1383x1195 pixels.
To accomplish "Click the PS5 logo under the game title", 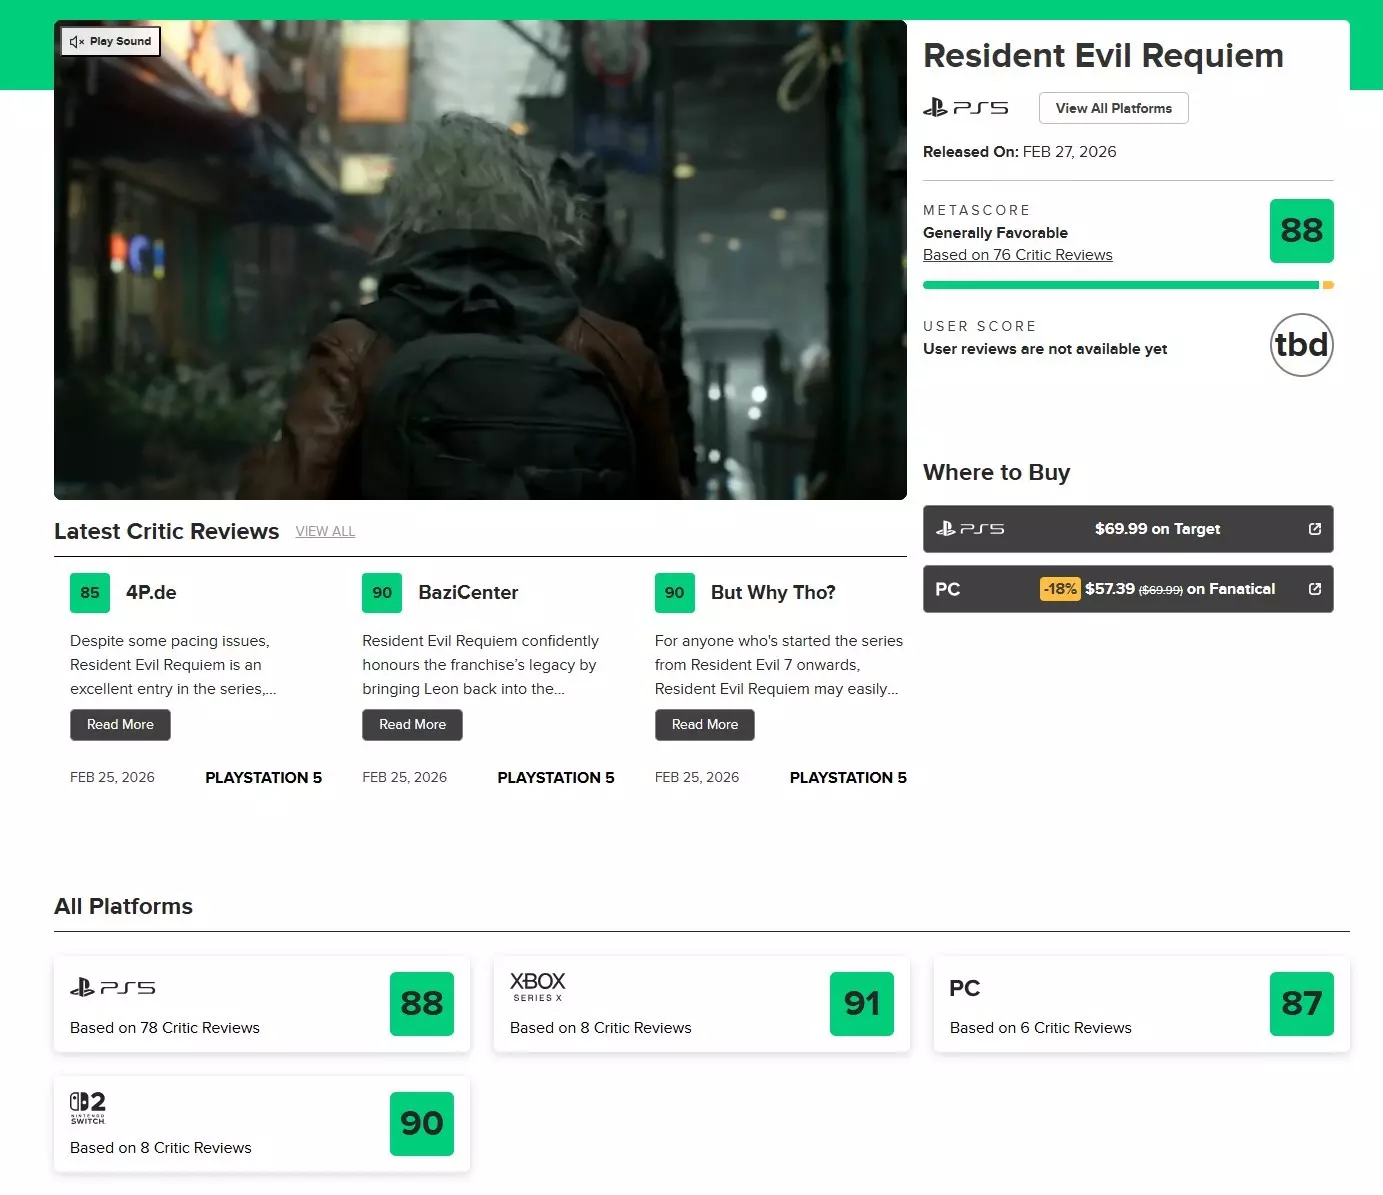I will coord(965,108).
